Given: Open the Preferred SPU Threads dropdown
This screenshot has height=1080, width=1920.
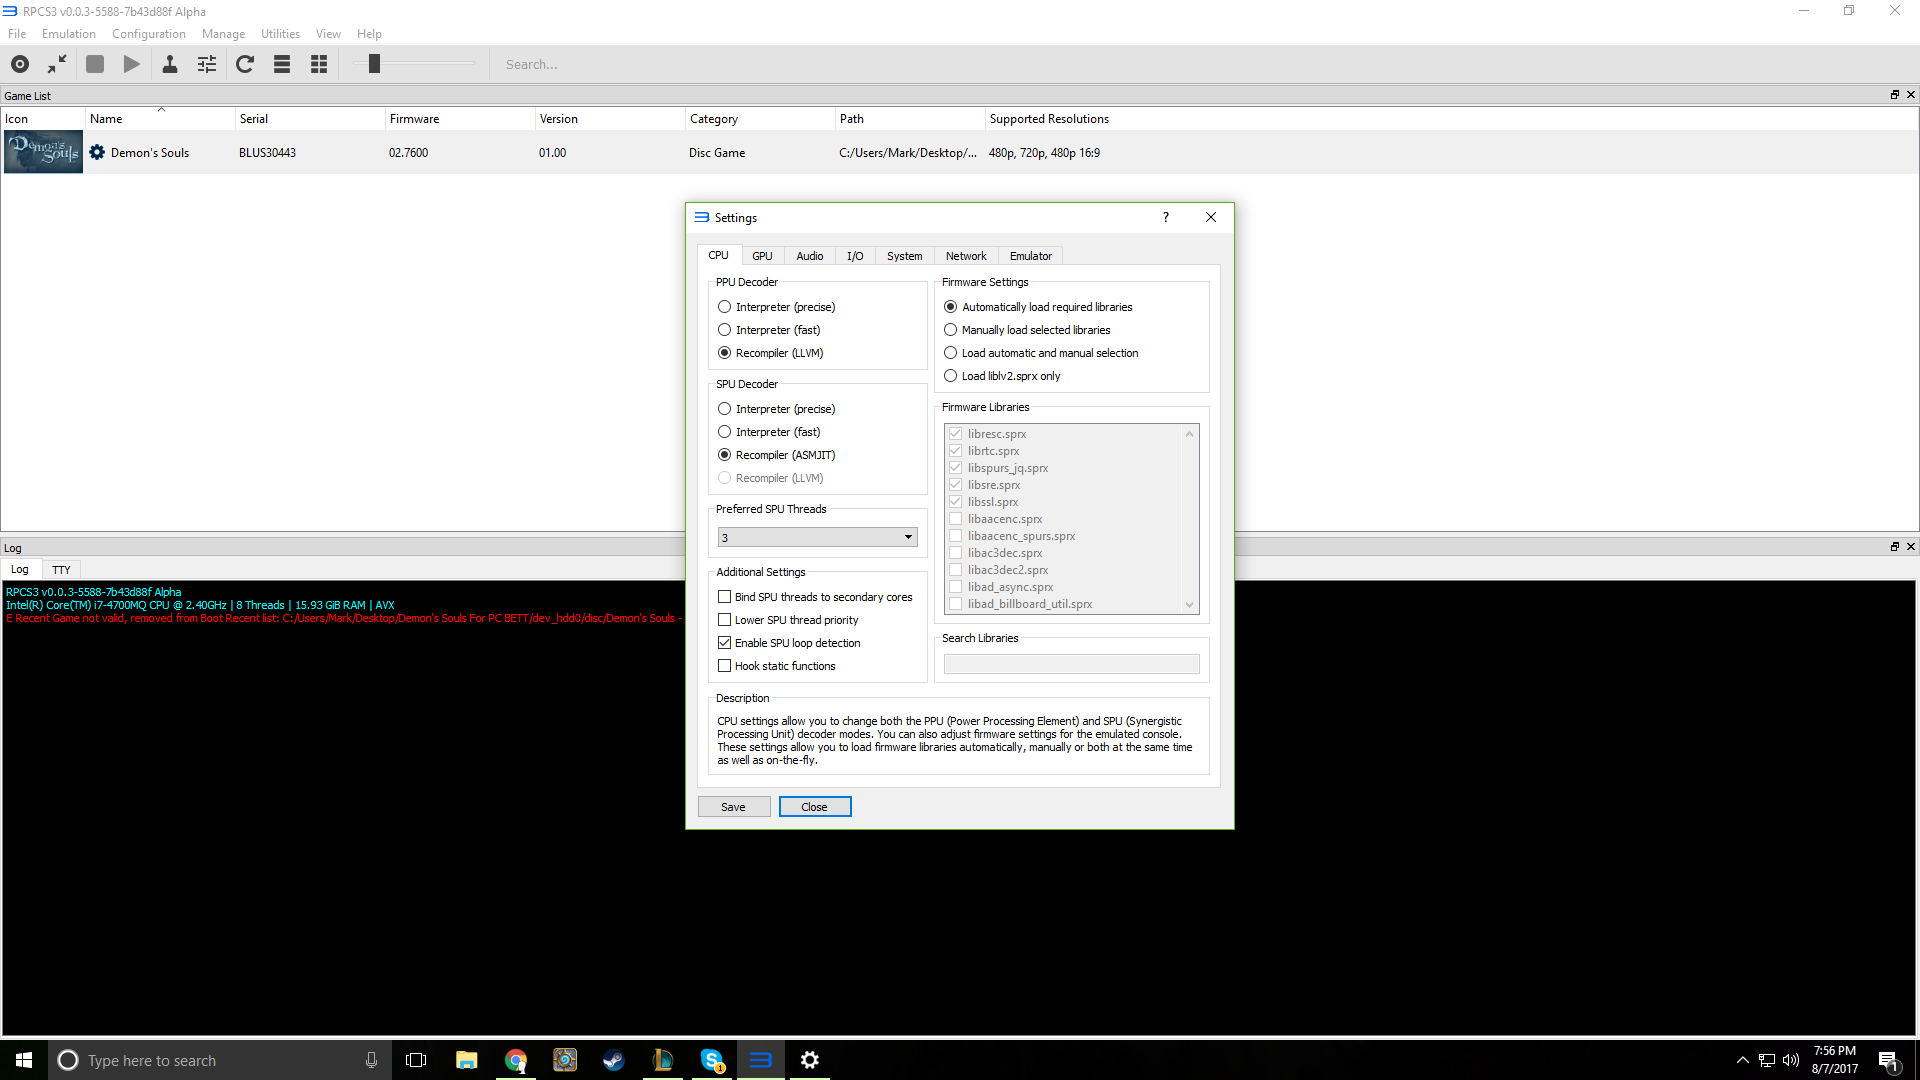Looking at the screenshot, I should [x=817, y=537].
